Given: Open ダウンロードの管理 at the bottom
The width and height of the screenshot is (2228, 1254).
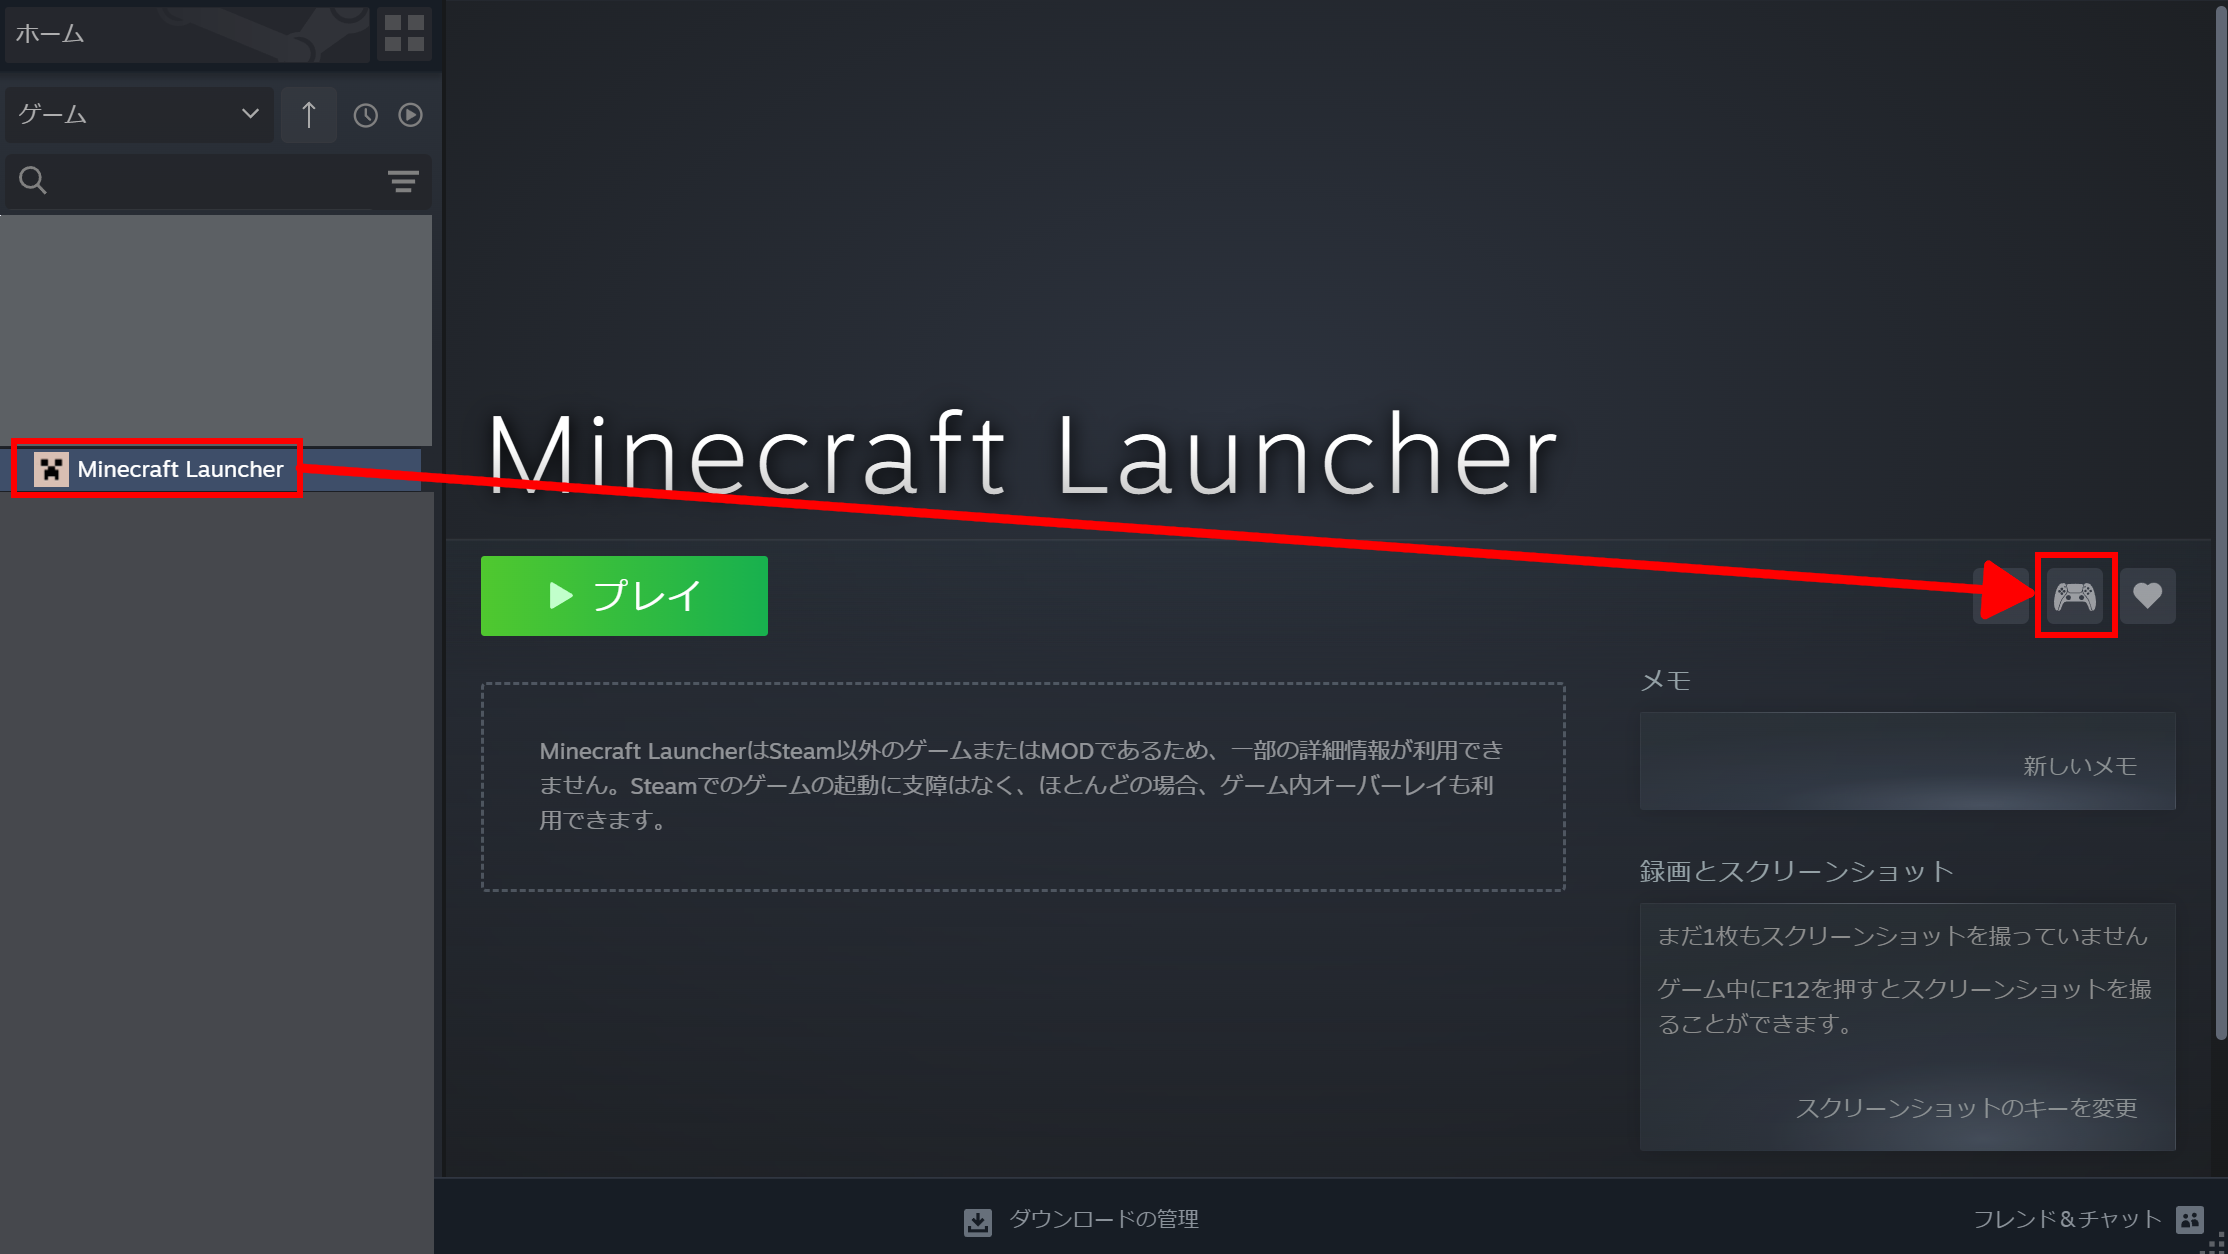Looking at the screenshot, I should pyautogui.click(x=1104, y=1219).
